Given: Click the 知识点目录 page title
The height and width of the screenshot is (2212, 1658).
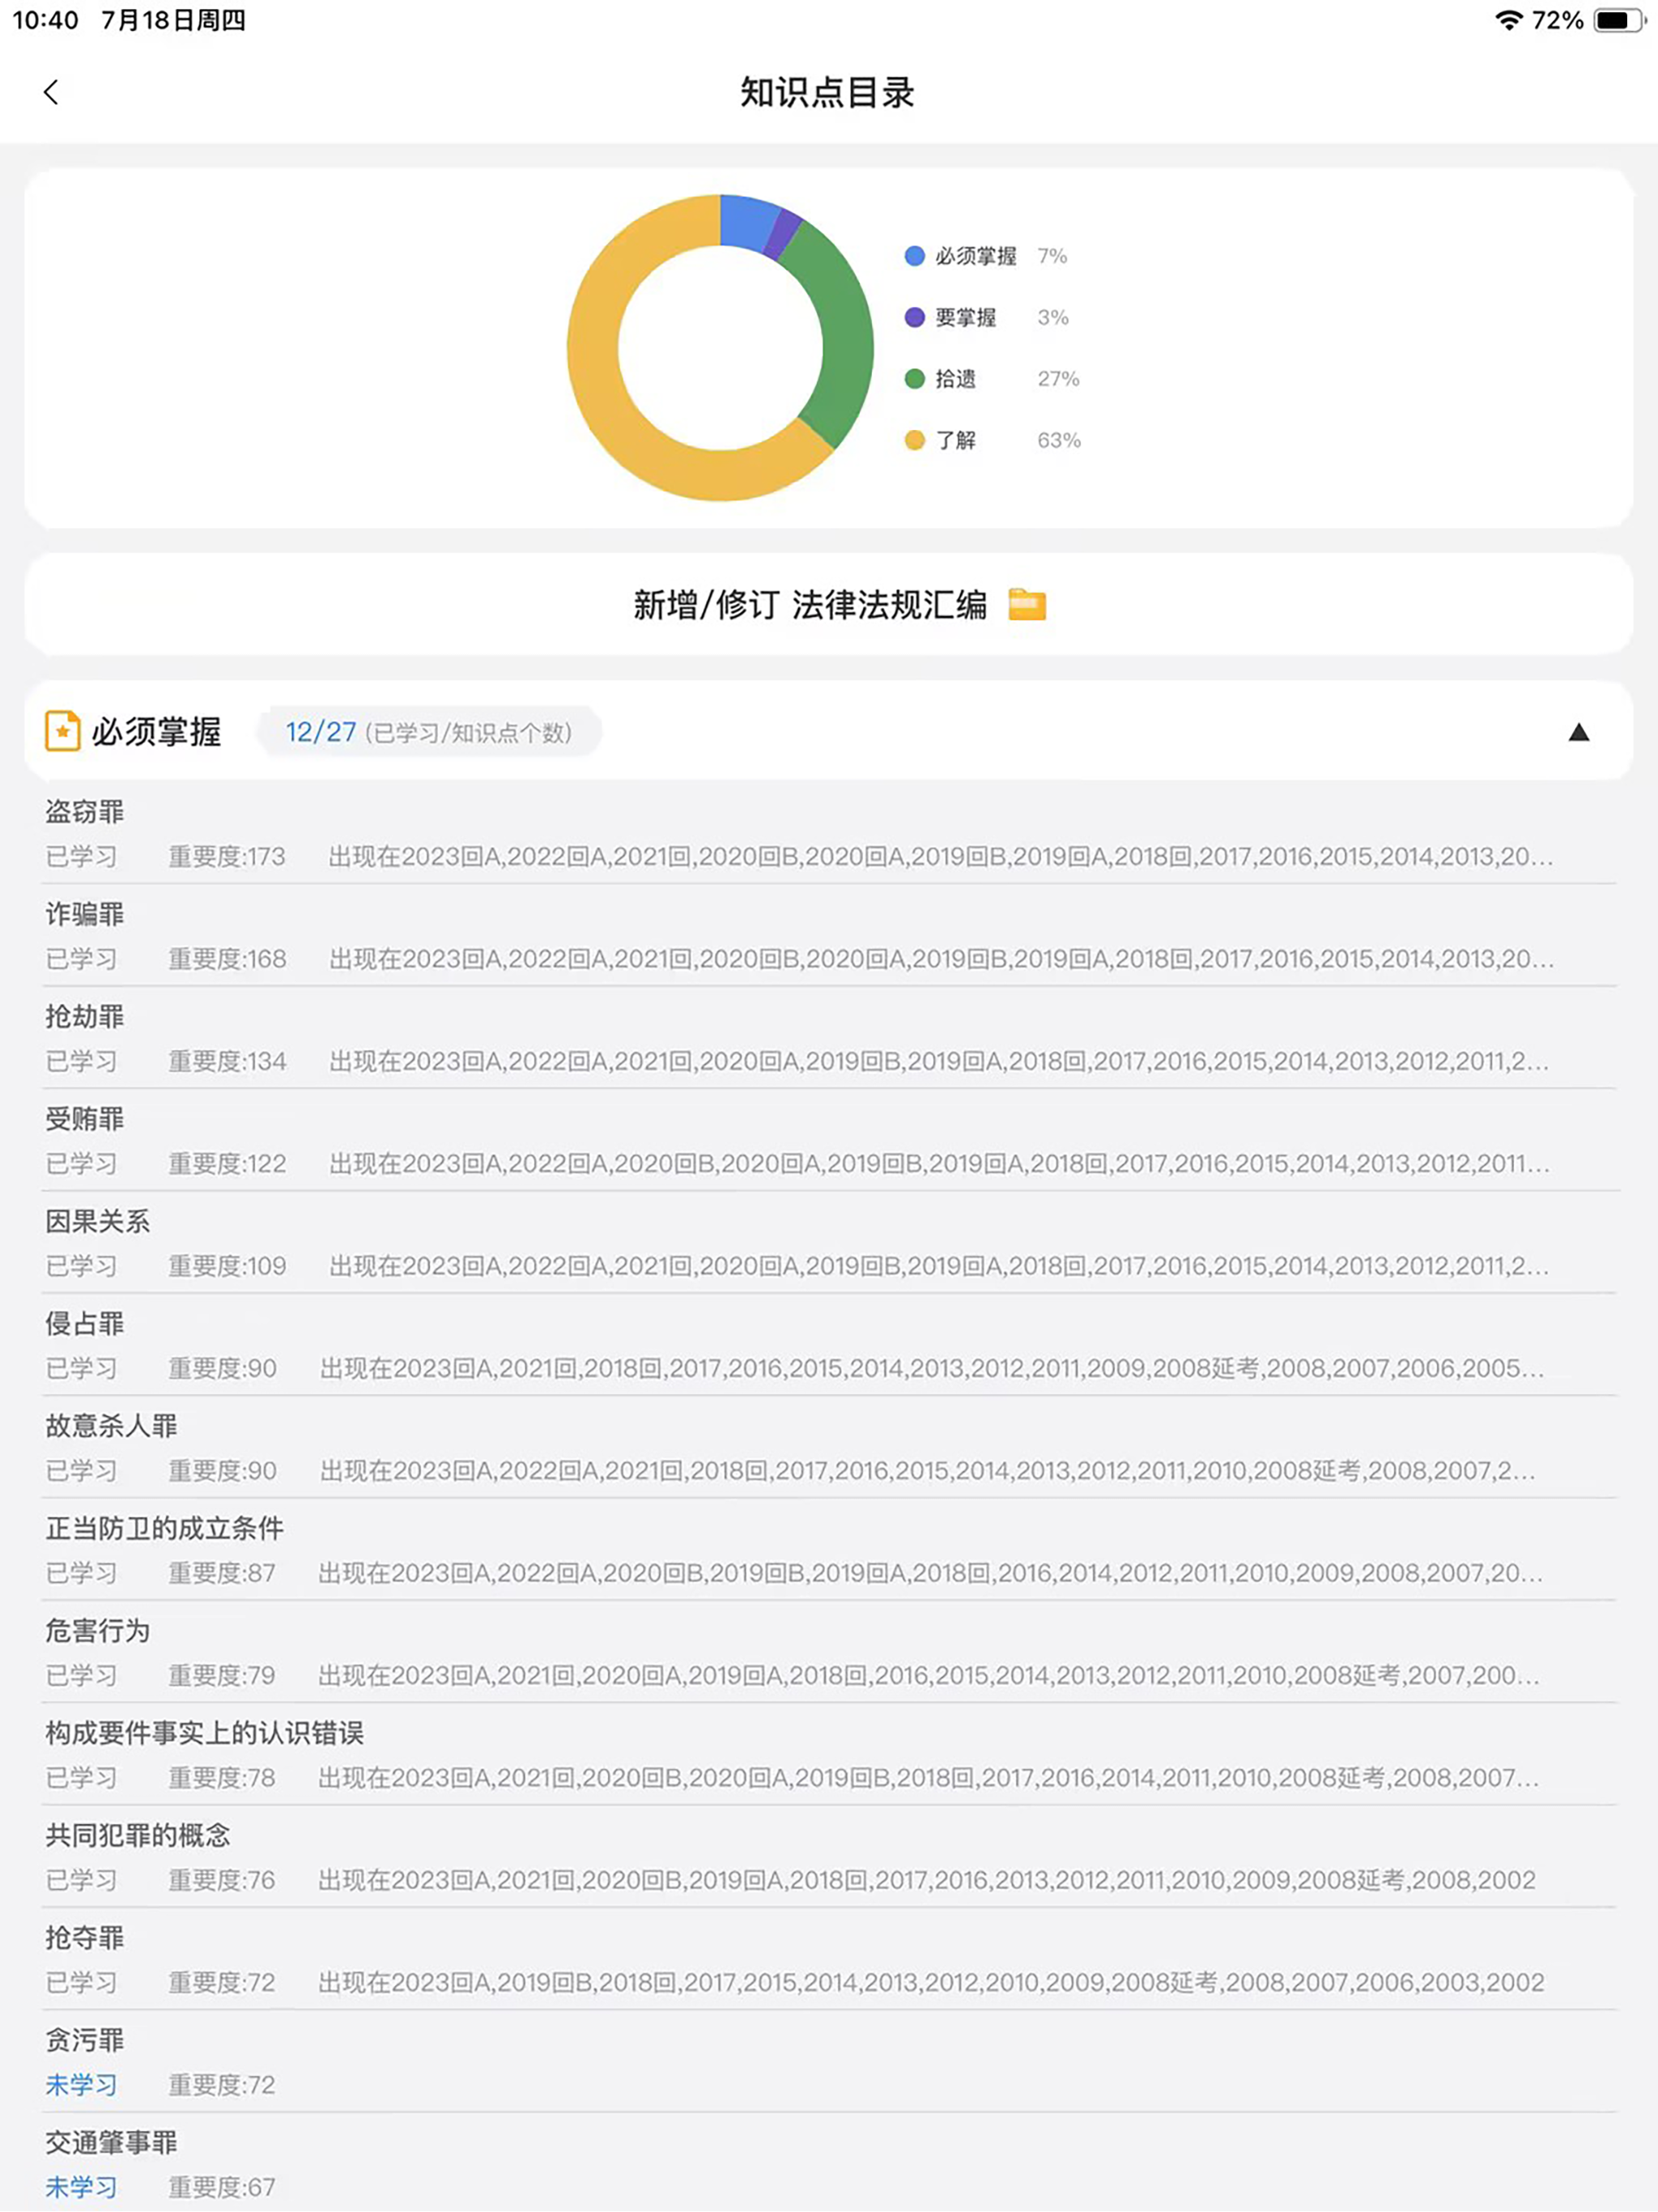Looking at the screenshot, I should 827,92.
